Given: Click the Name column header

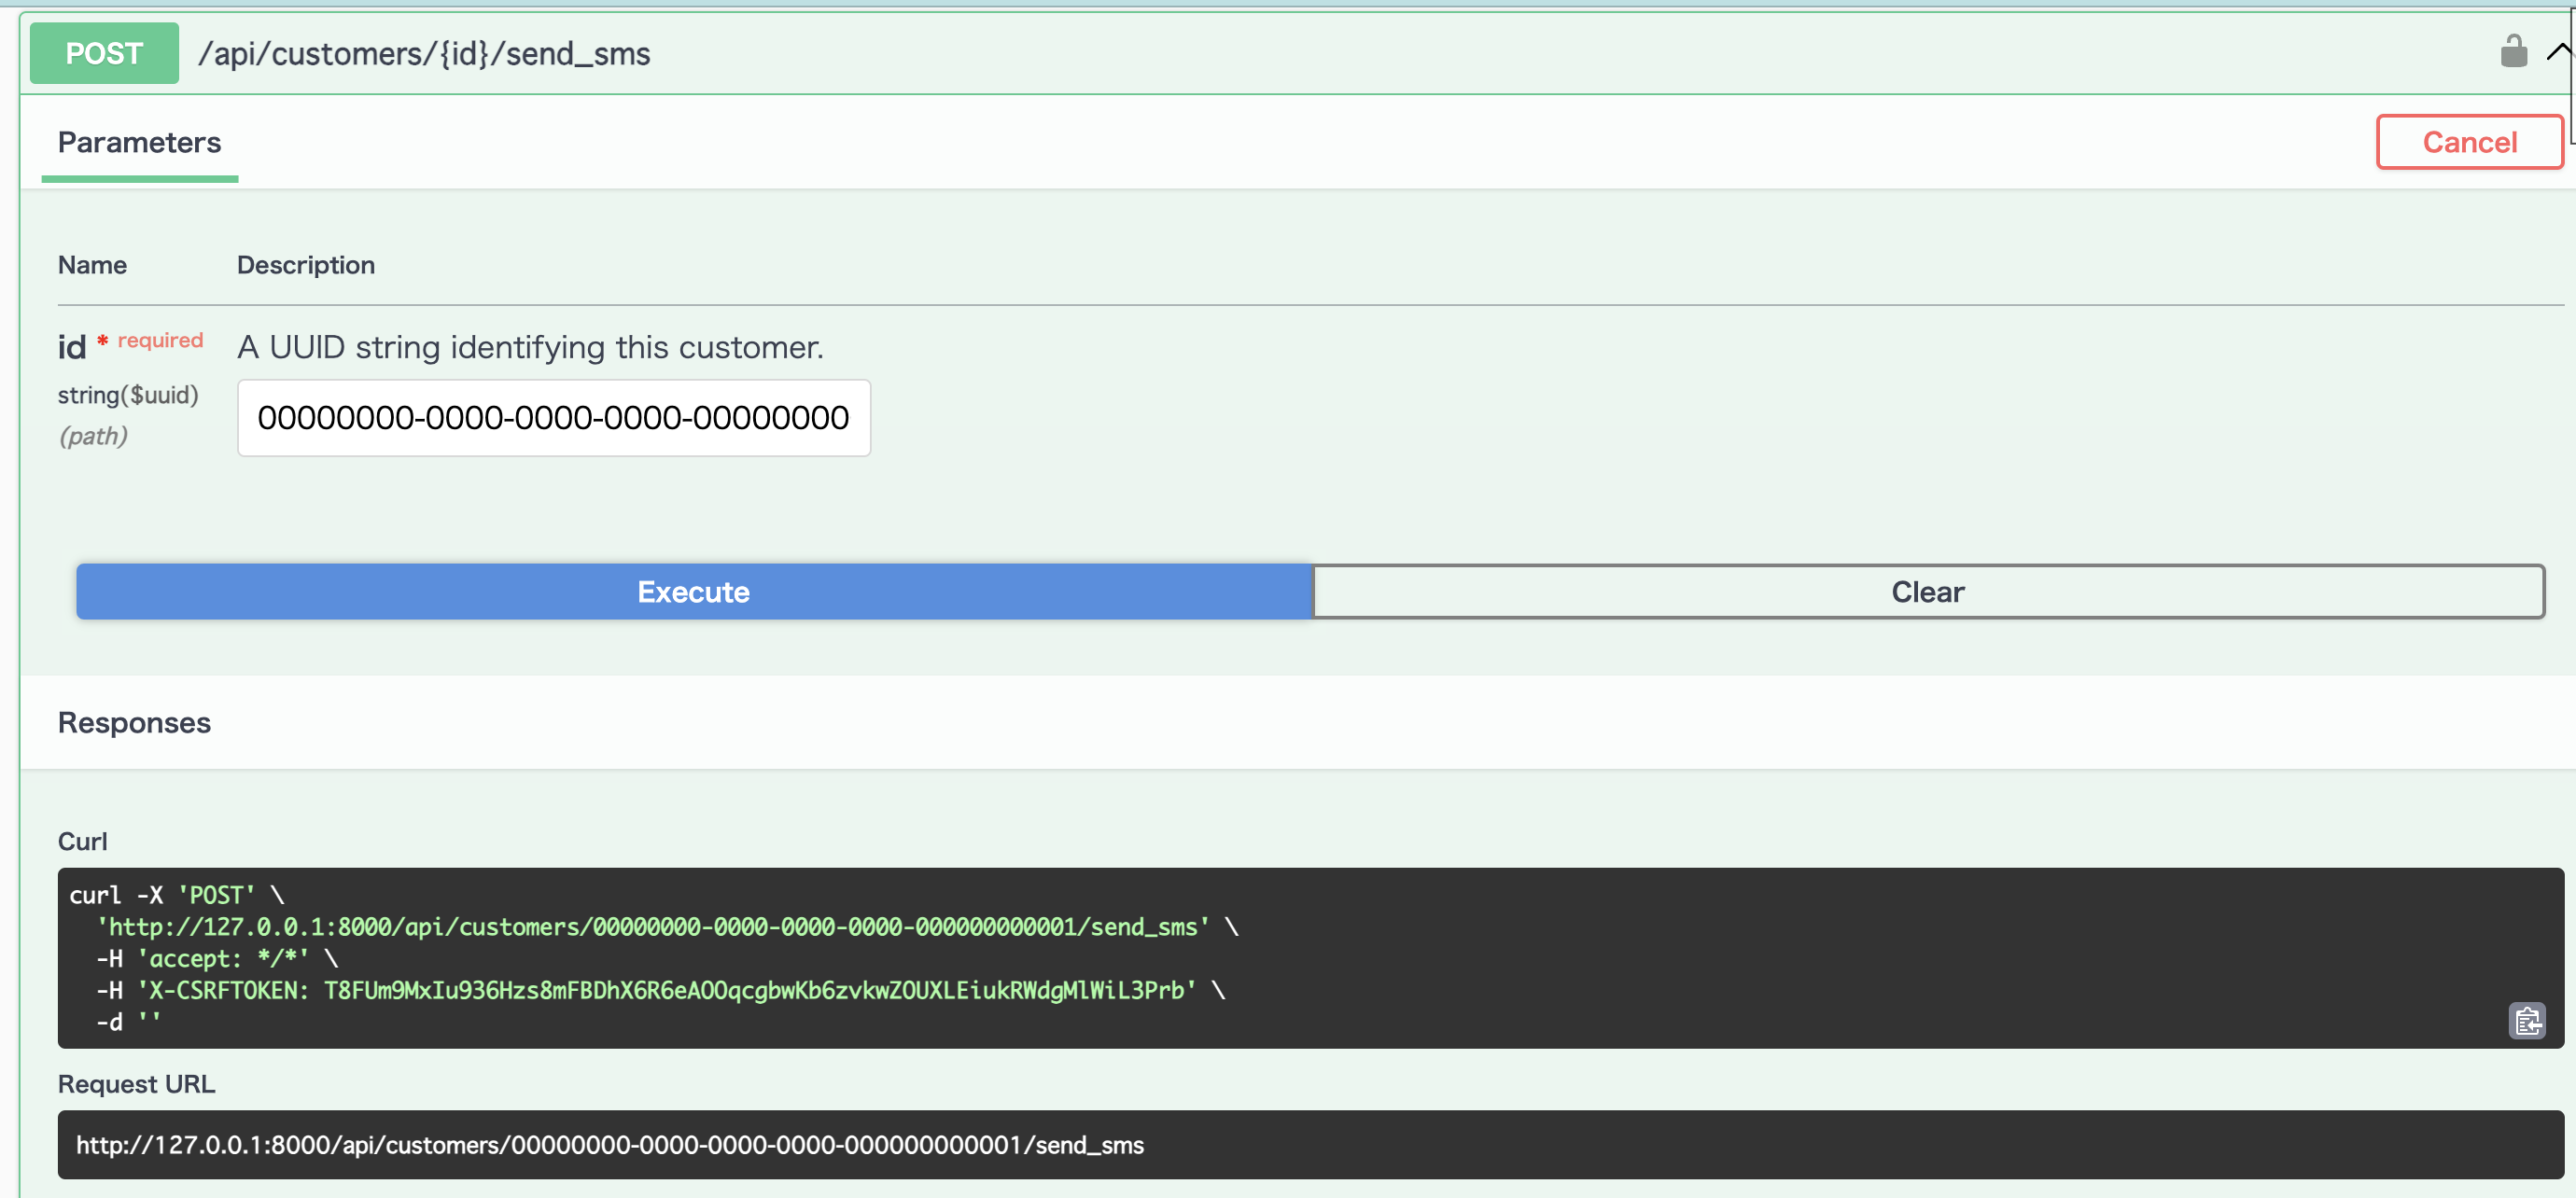Looking at the screenshot, I should pos(92,265).
